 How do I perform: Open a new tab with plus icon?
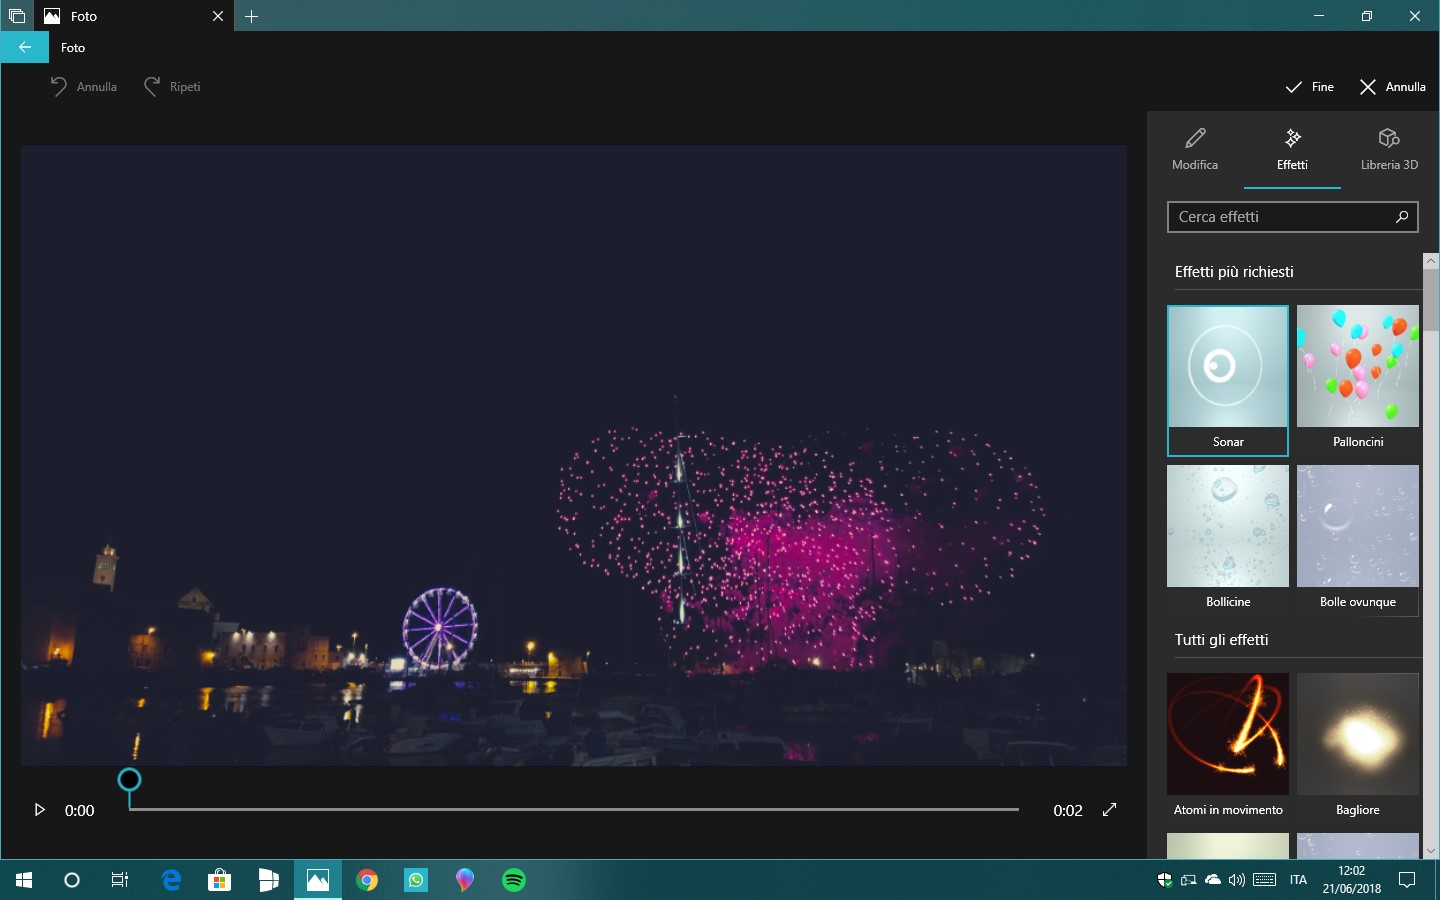click(x=252, y=16)
